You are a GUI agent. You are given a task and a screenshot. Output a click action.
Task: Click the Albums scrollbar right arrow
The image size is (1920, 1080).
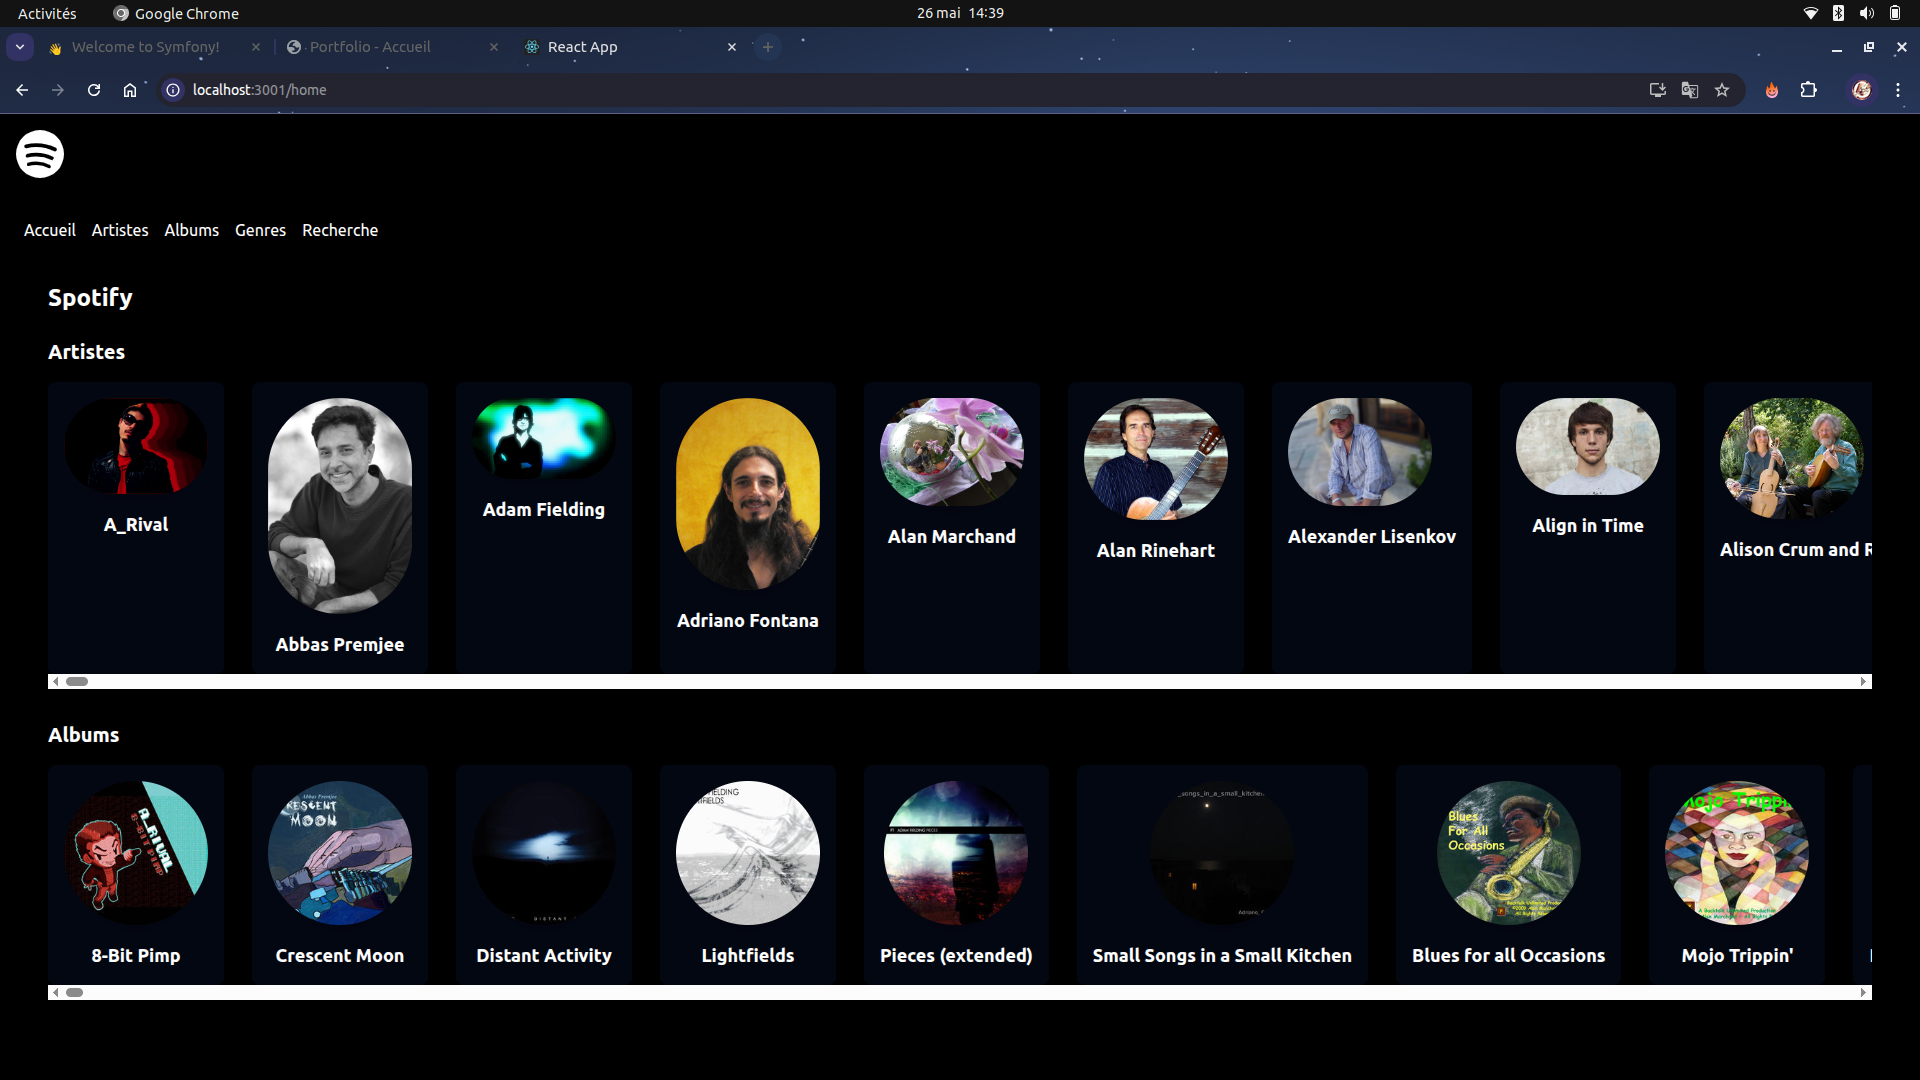[1864, 993]
